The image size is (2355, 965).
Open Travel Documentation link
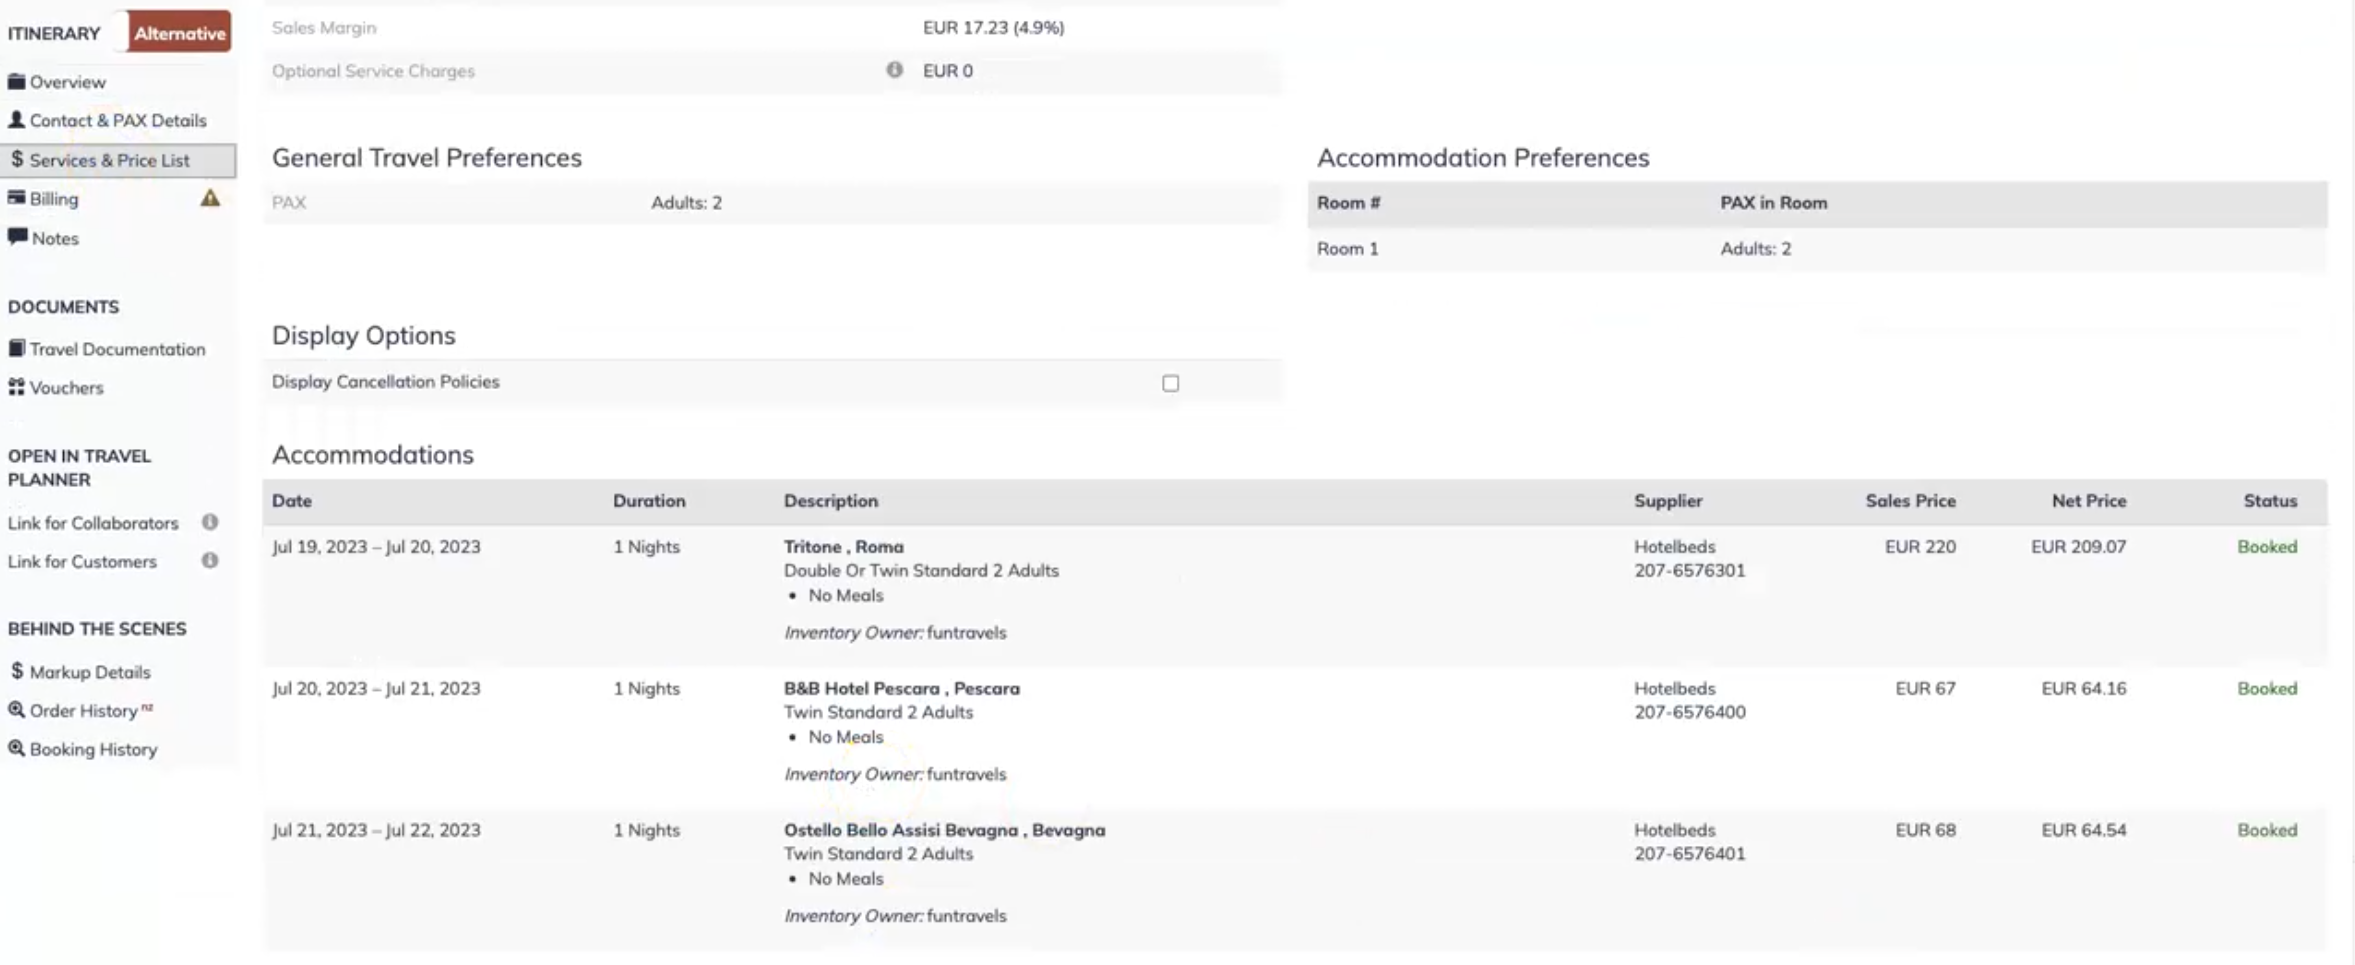click(x=117, y=349)
